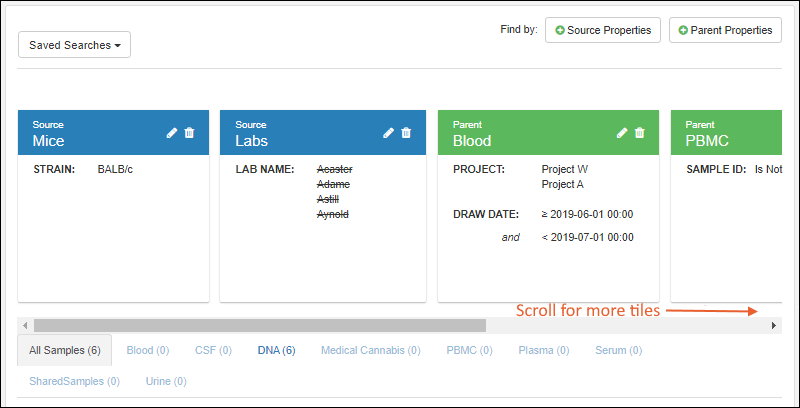This screenshot has height=408, width=800.
Task: Click left arrow of horizontal scrollbar
Action: click(26, 325)
